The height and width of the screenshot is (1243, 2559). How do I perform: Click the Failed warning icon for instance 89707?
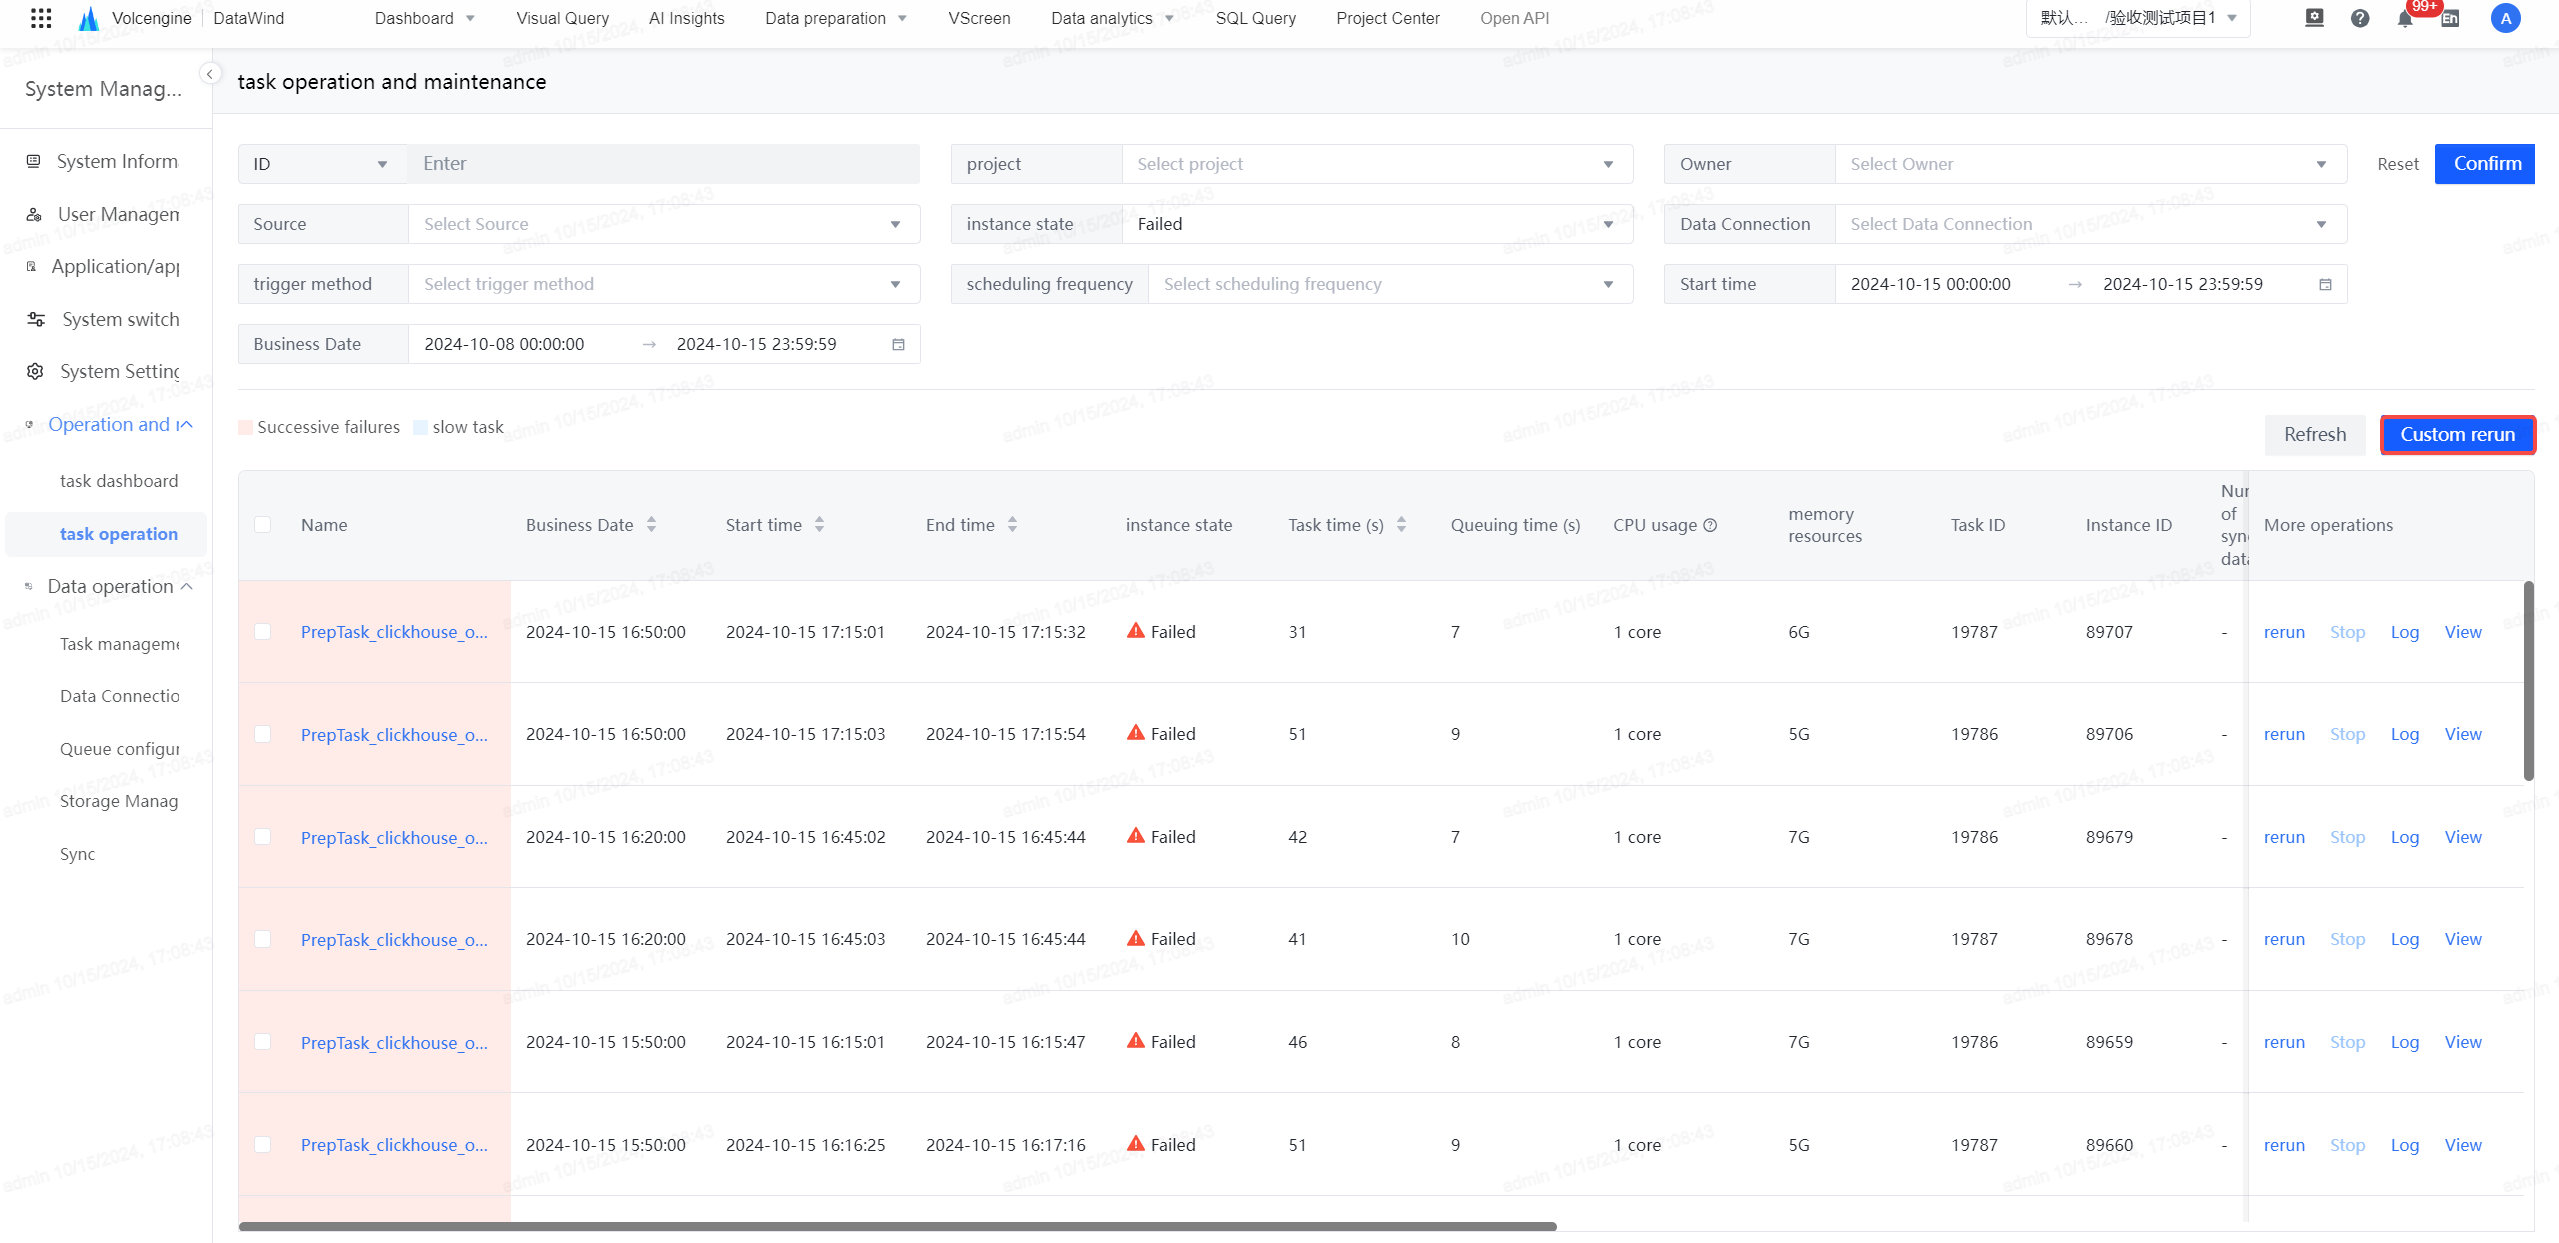point(1135,631)
